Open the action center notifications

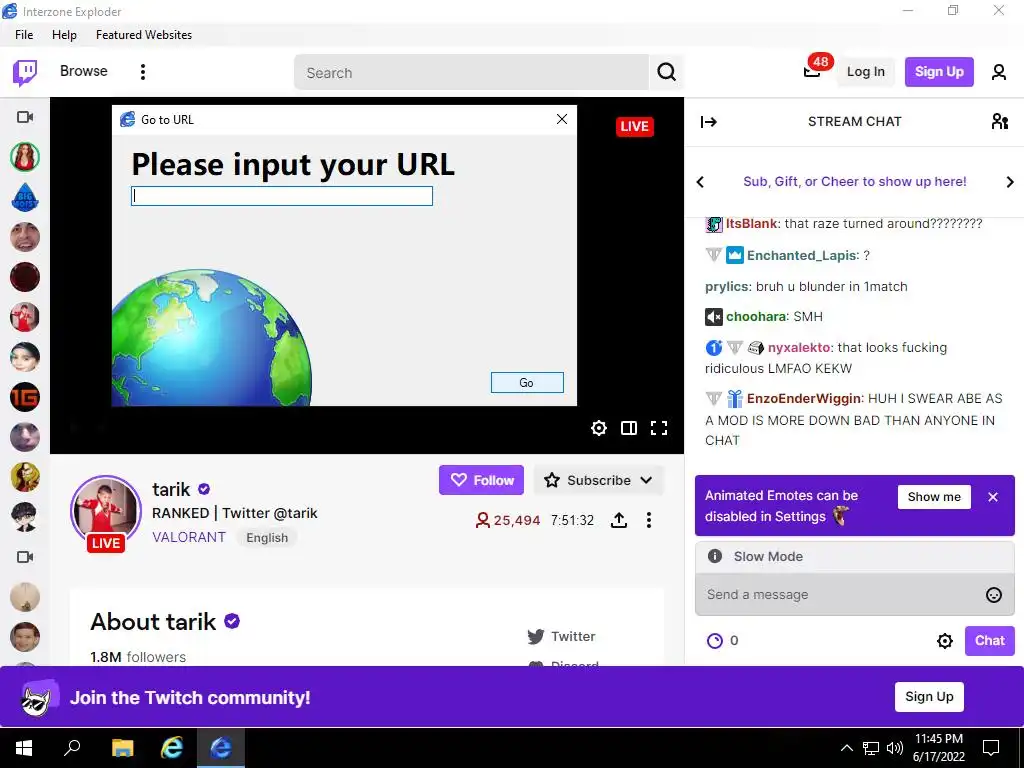pos(991,748)
